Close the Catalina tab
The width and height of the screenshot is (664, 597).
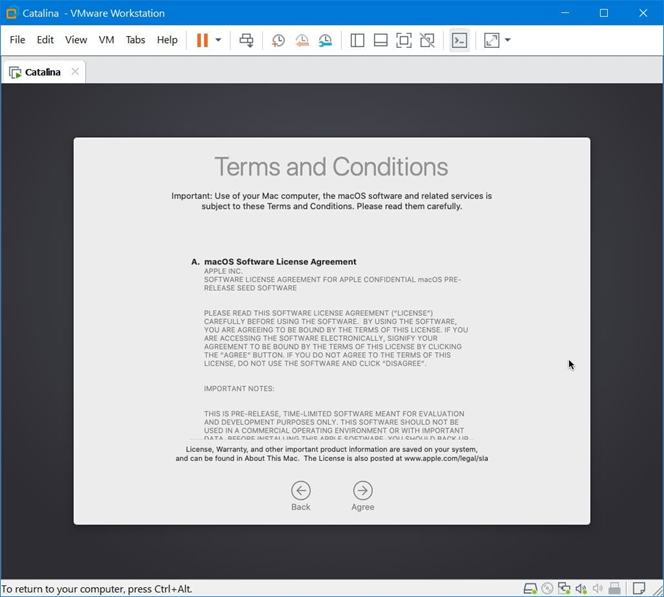pos(75,71)
